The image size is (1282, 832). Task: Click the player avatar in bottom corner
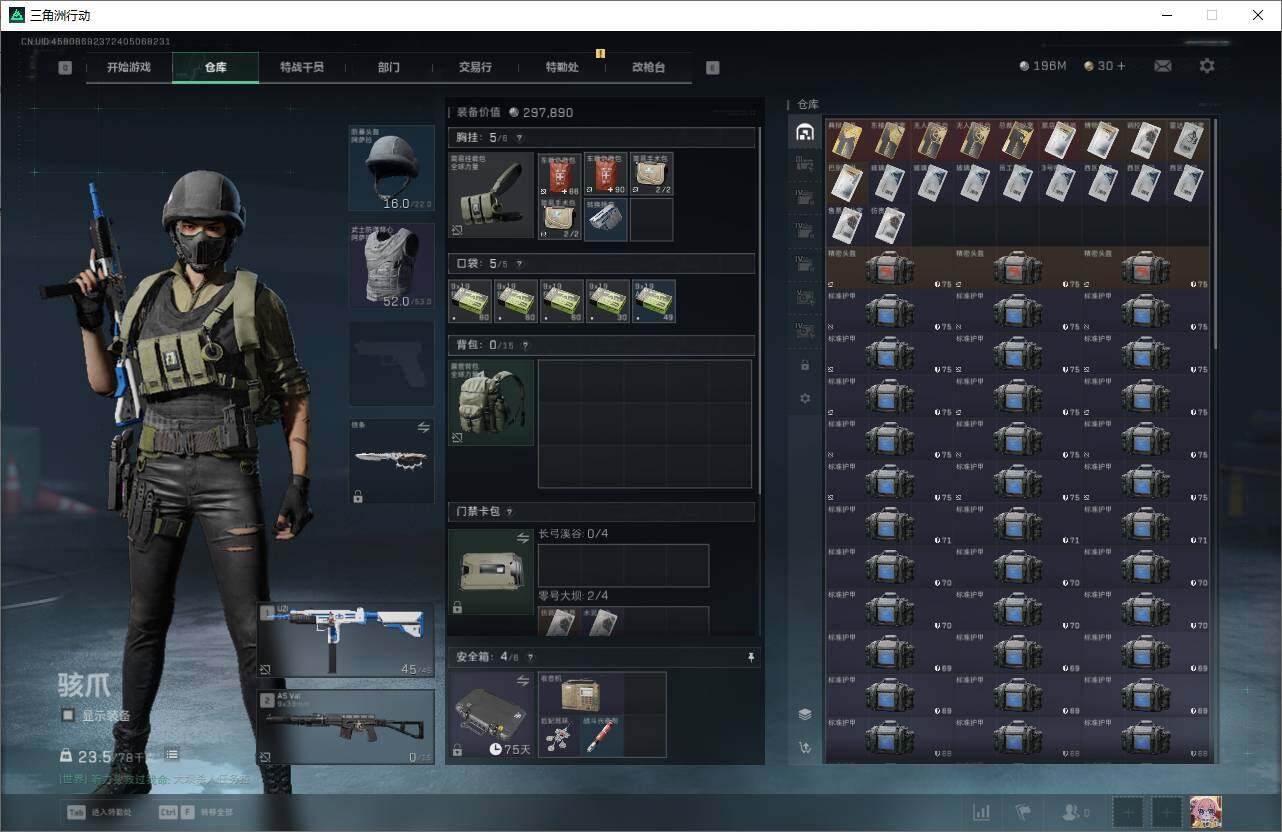[1205, 812]
